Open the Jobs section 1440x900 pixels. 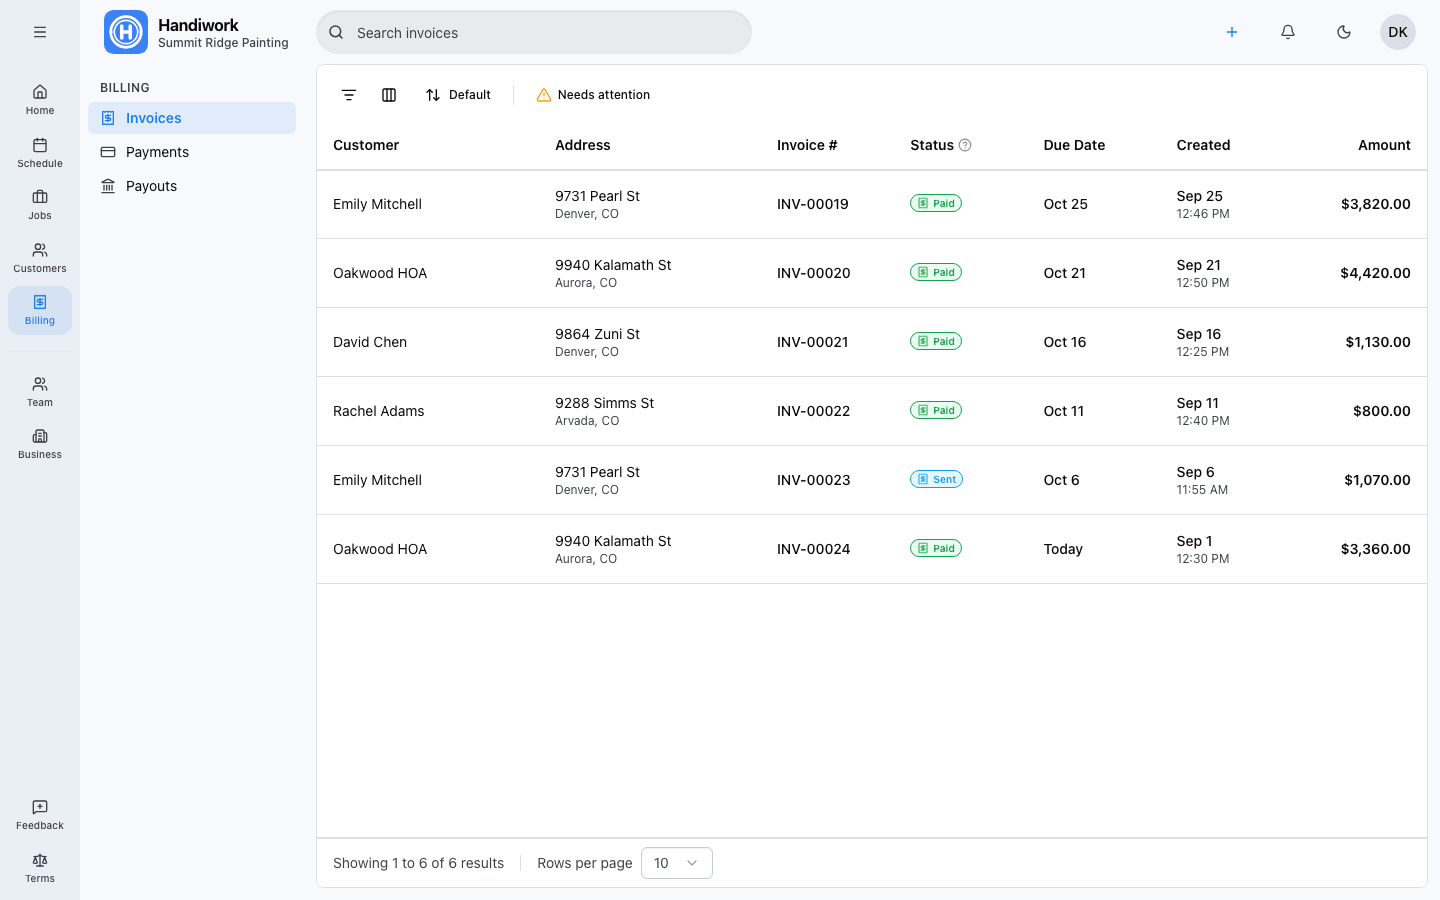tap(40, 205)
